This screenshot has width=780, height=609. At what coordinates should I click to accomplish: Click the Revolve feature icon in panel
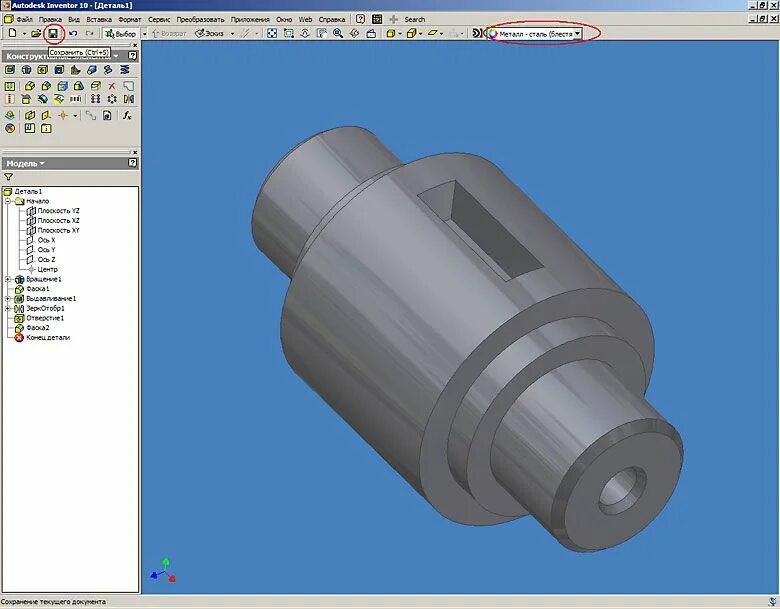tap(26, 70)
